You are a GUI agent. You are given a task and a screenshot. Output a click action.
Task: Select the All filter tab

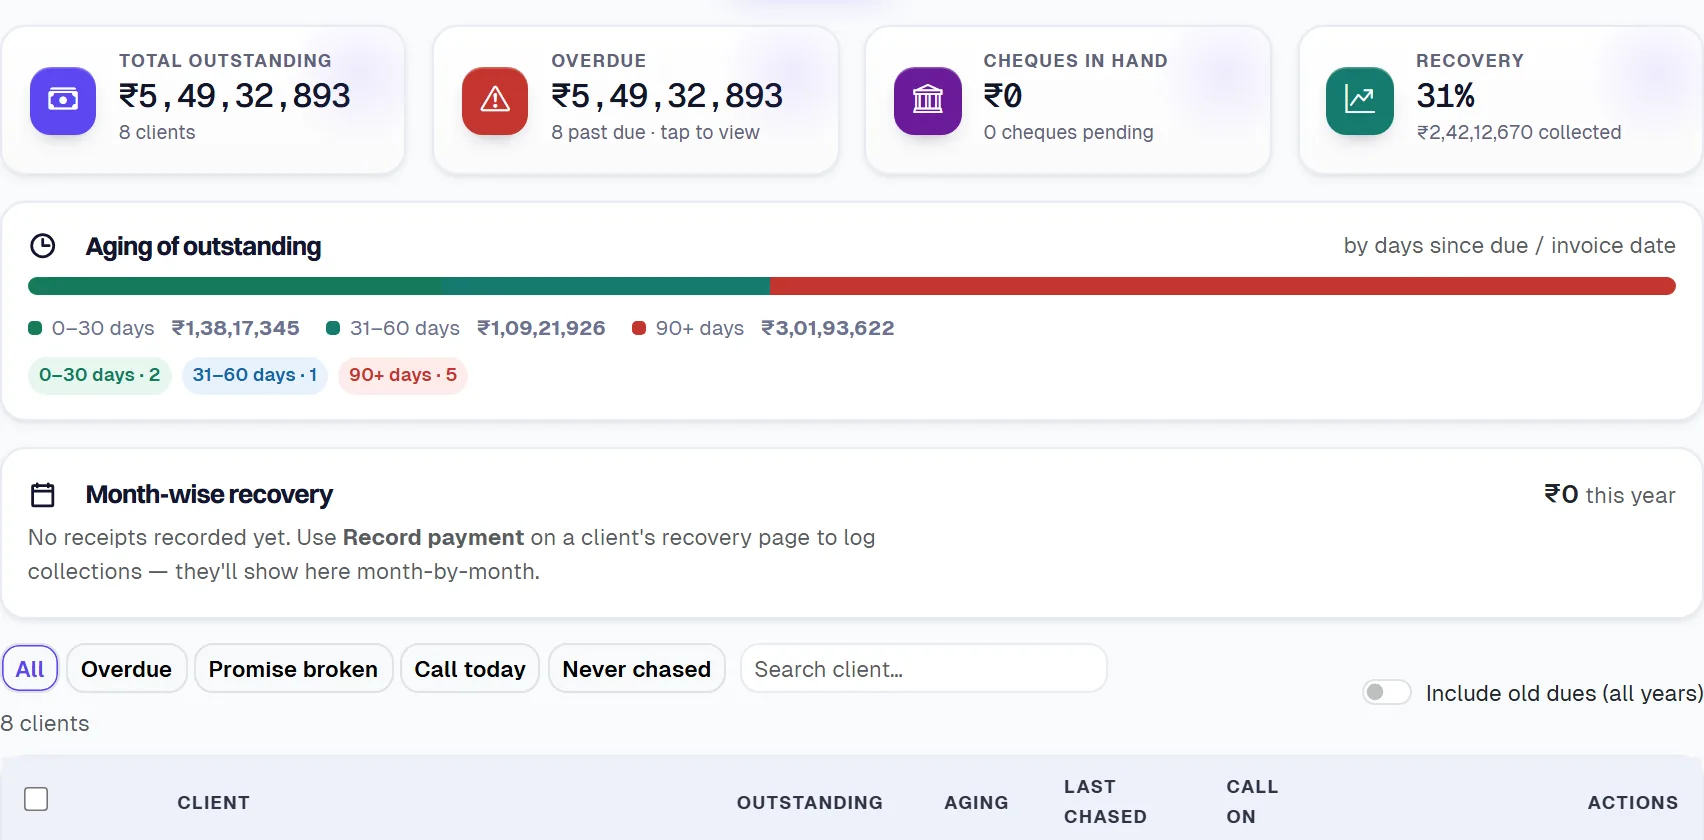[x=30, y=668]
